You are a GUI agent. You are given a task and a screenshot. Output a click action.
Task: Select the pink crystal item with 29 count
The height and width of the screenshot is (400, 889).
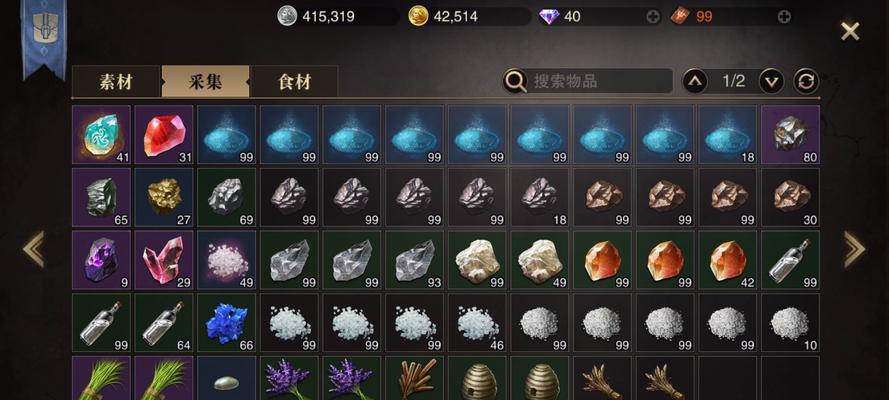[x=164, y=259]
